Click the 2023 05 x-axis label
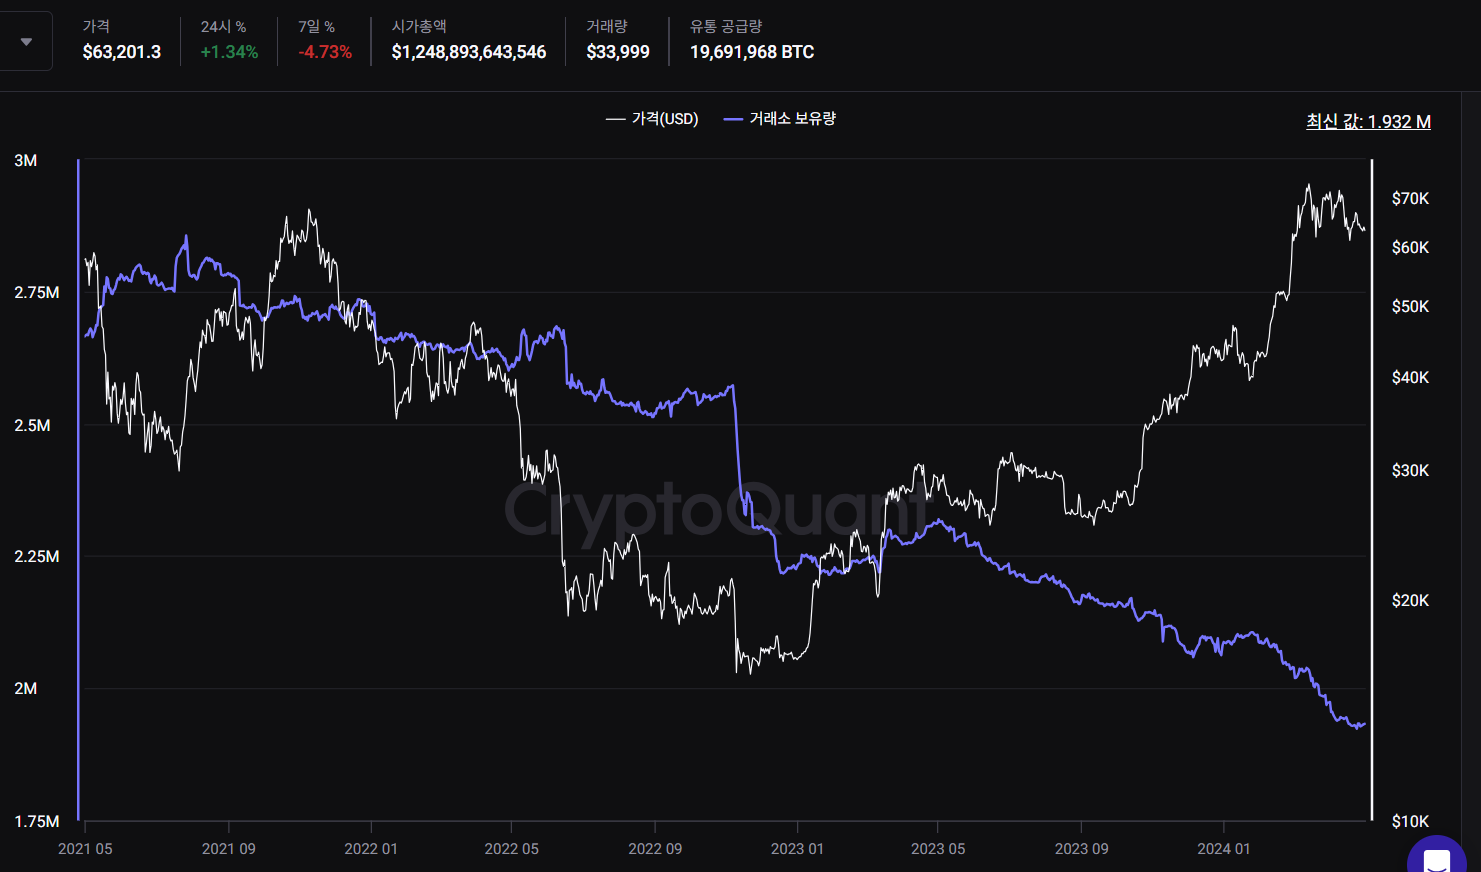 coord(938,849)
